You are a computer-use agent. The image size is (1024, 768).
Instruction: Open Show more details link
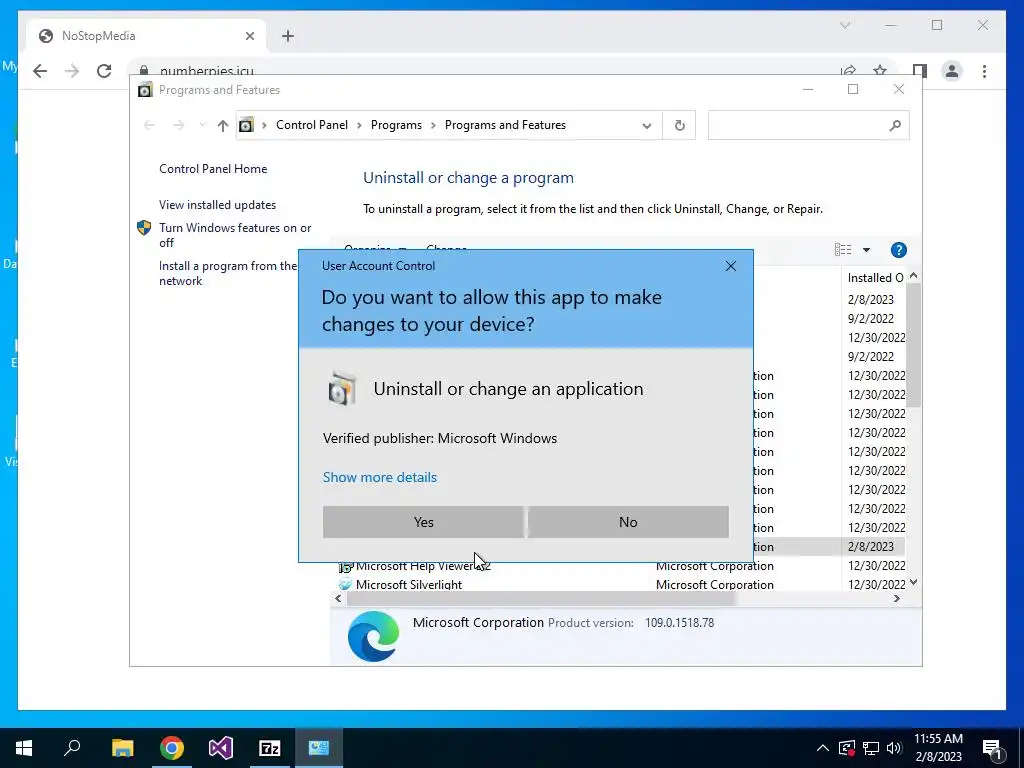coord(379,477)
